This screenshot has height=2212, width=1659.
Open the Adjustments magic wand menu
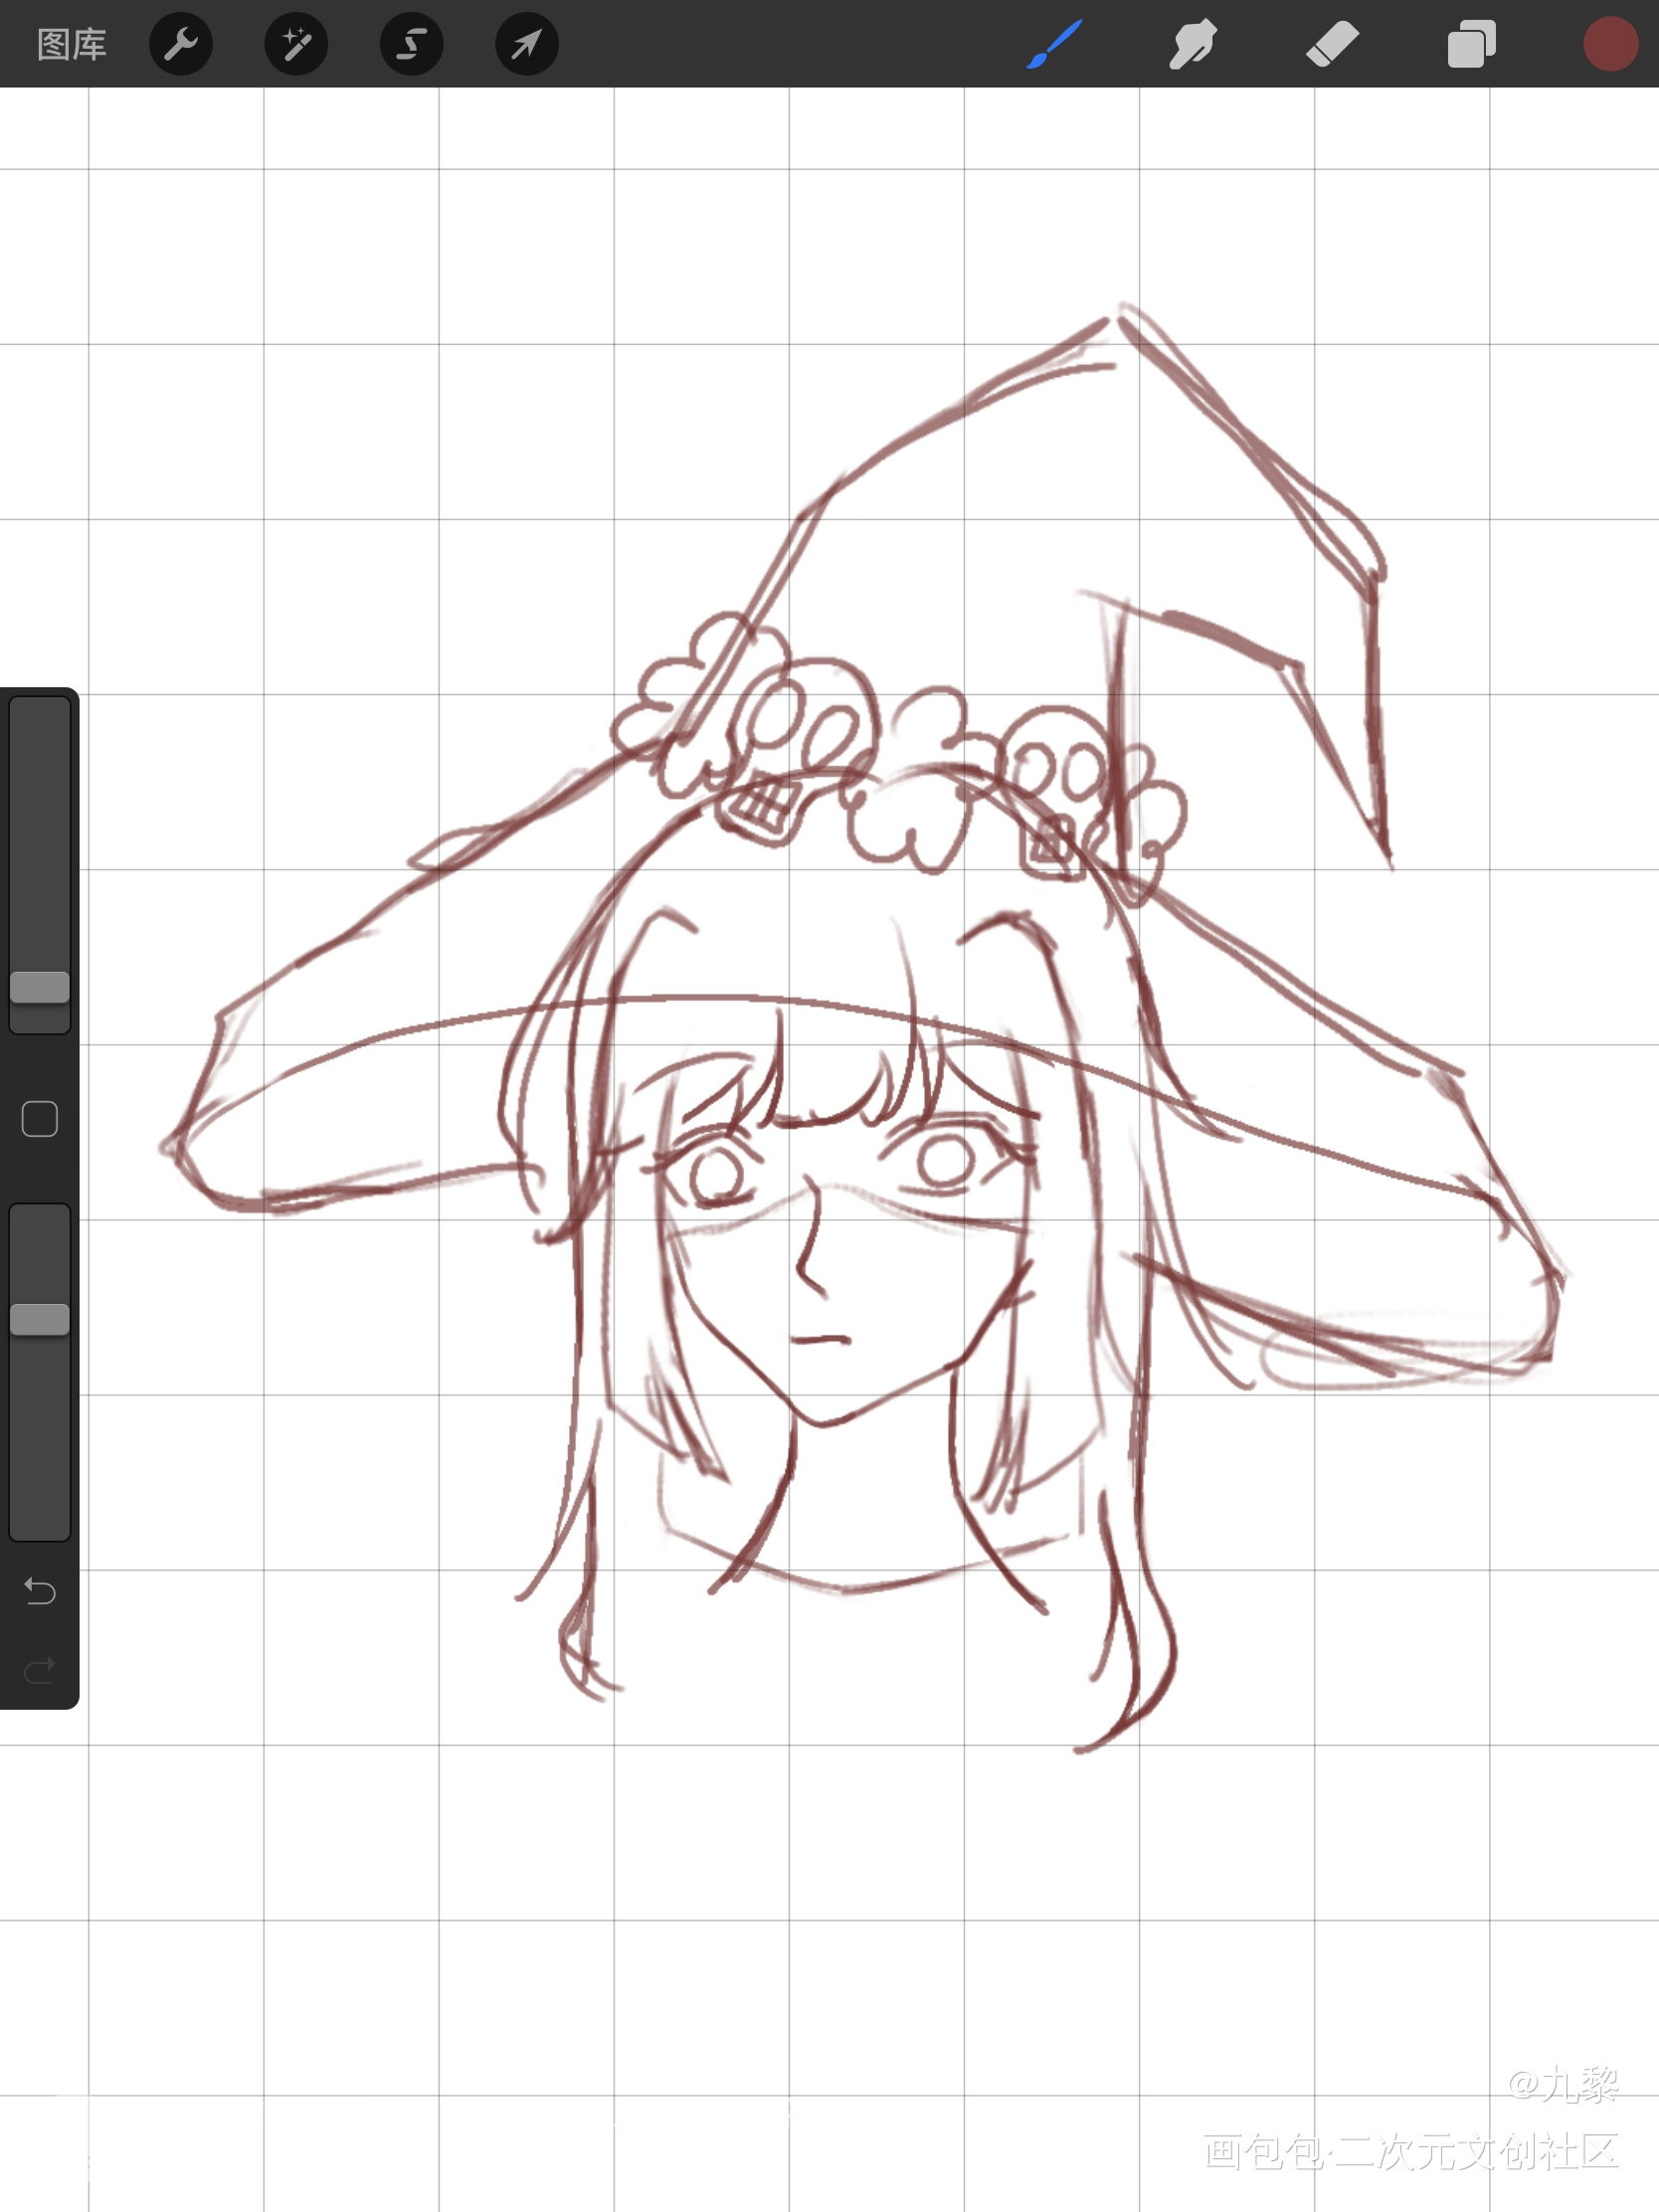coord(296,45)
